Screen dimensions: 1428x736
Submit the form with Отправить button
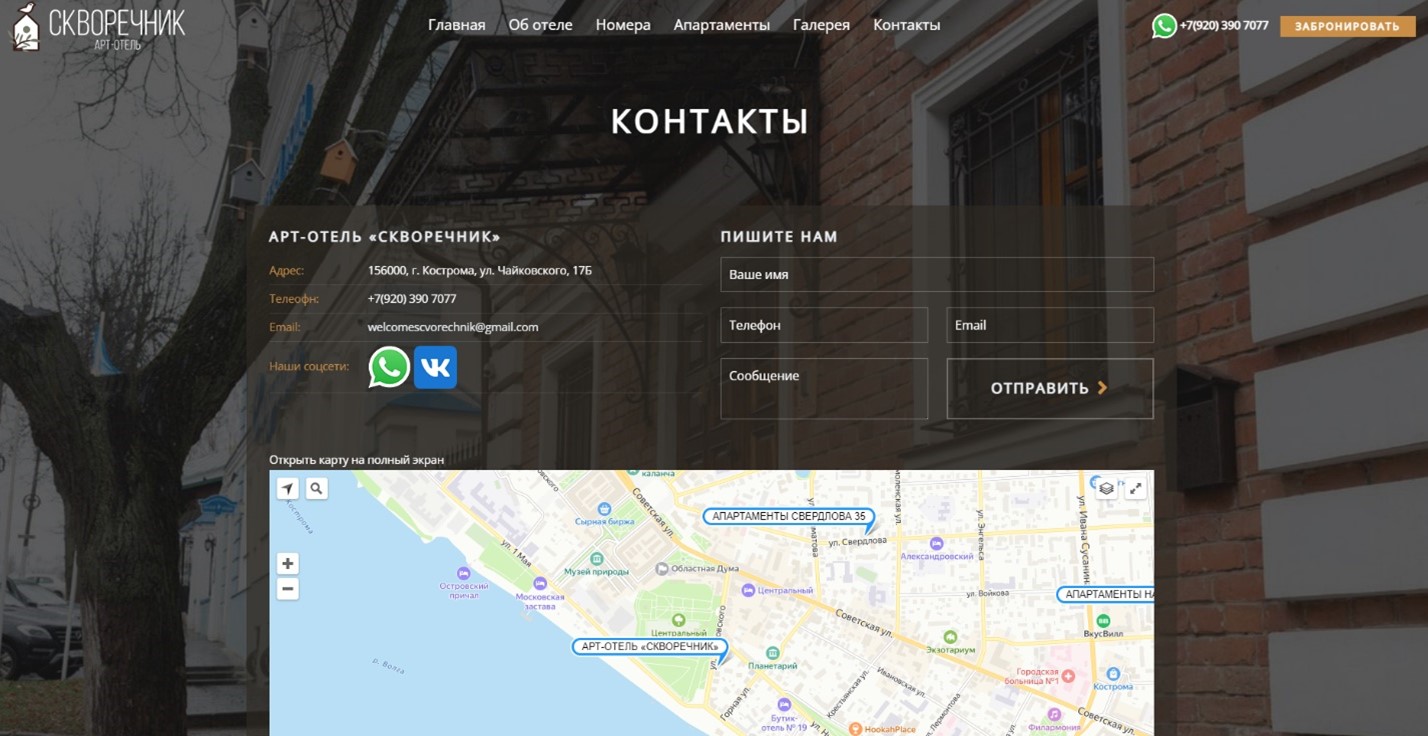[1049, 388]
